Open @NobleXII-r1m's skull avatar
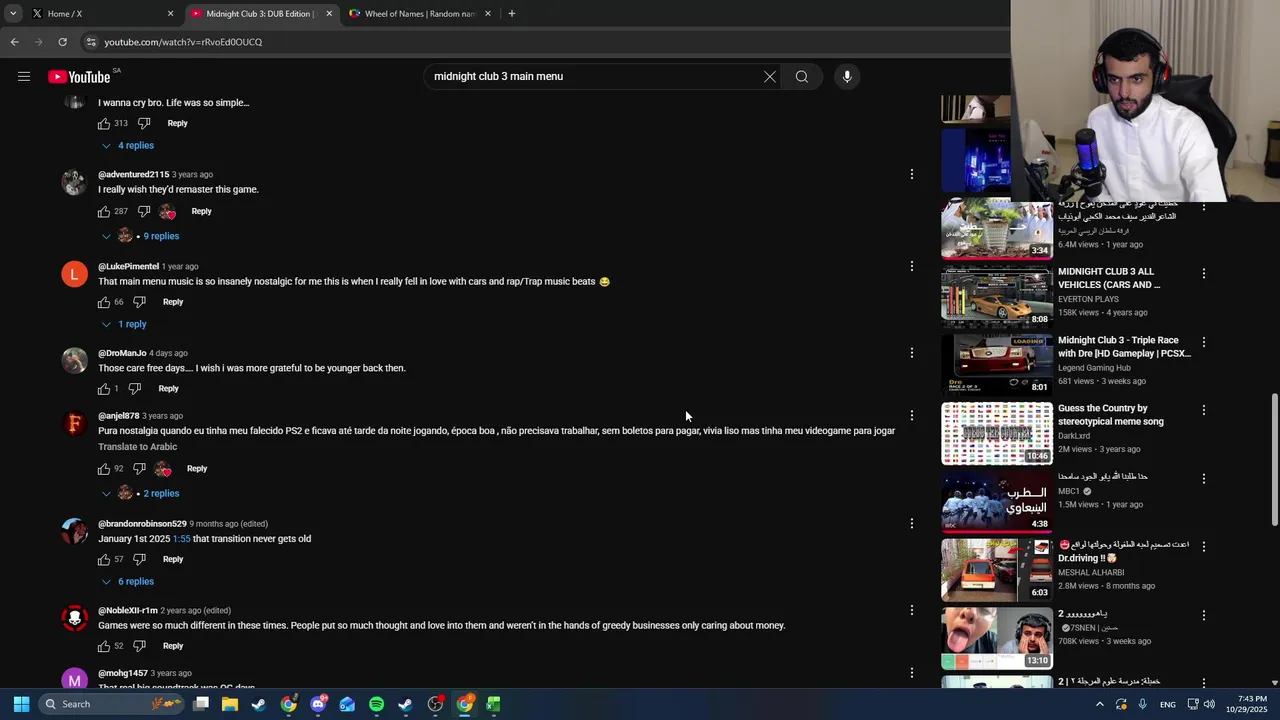Screen dimensions: 1280x720 pos(75,618)
